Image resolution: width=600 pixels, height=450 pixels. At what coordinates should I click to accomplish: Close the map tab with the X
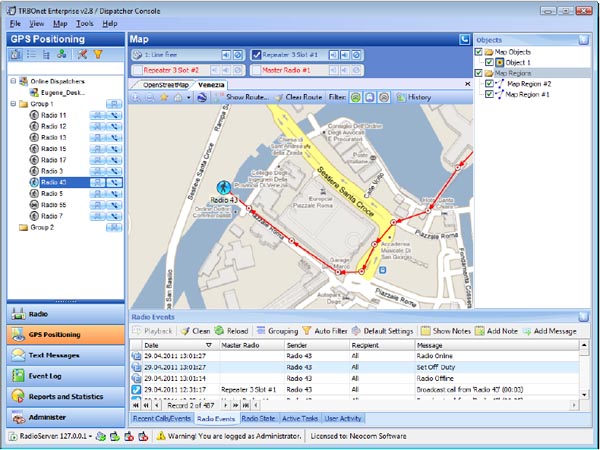coord(467,84)
